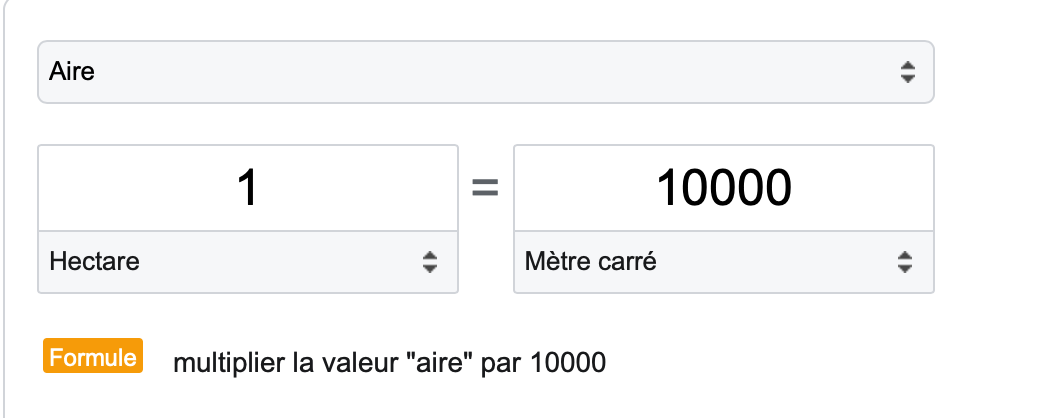Click the "Aire" label text
The height and width of the screenshot is (418, 1040).
(x=71, y=71)
